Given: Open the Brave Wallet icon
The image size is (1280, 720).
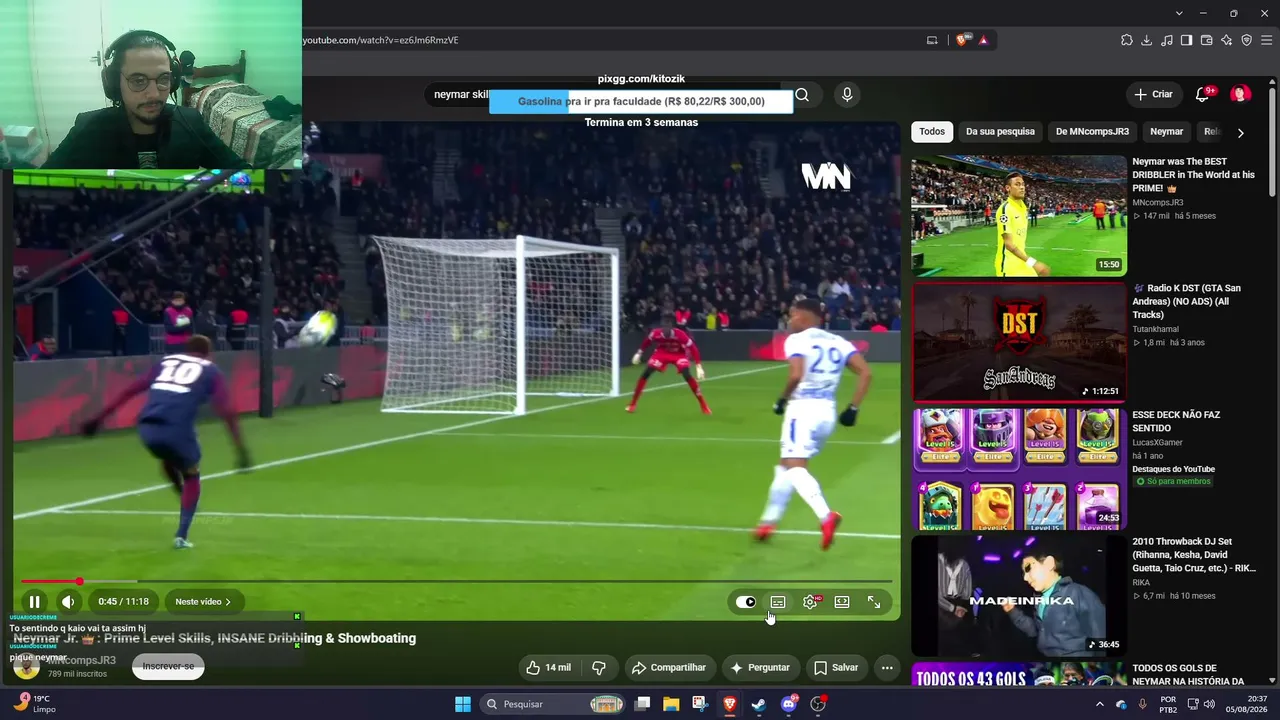Looking at the screenshot, I should (x=1207, y=40).
